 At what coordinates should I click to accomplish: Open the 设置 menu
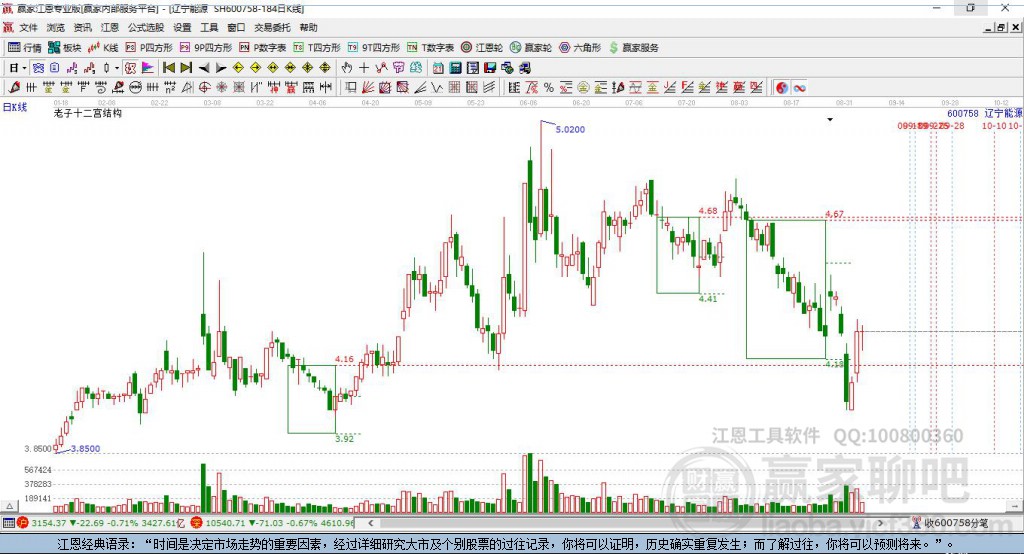click(x=182, y=27)
